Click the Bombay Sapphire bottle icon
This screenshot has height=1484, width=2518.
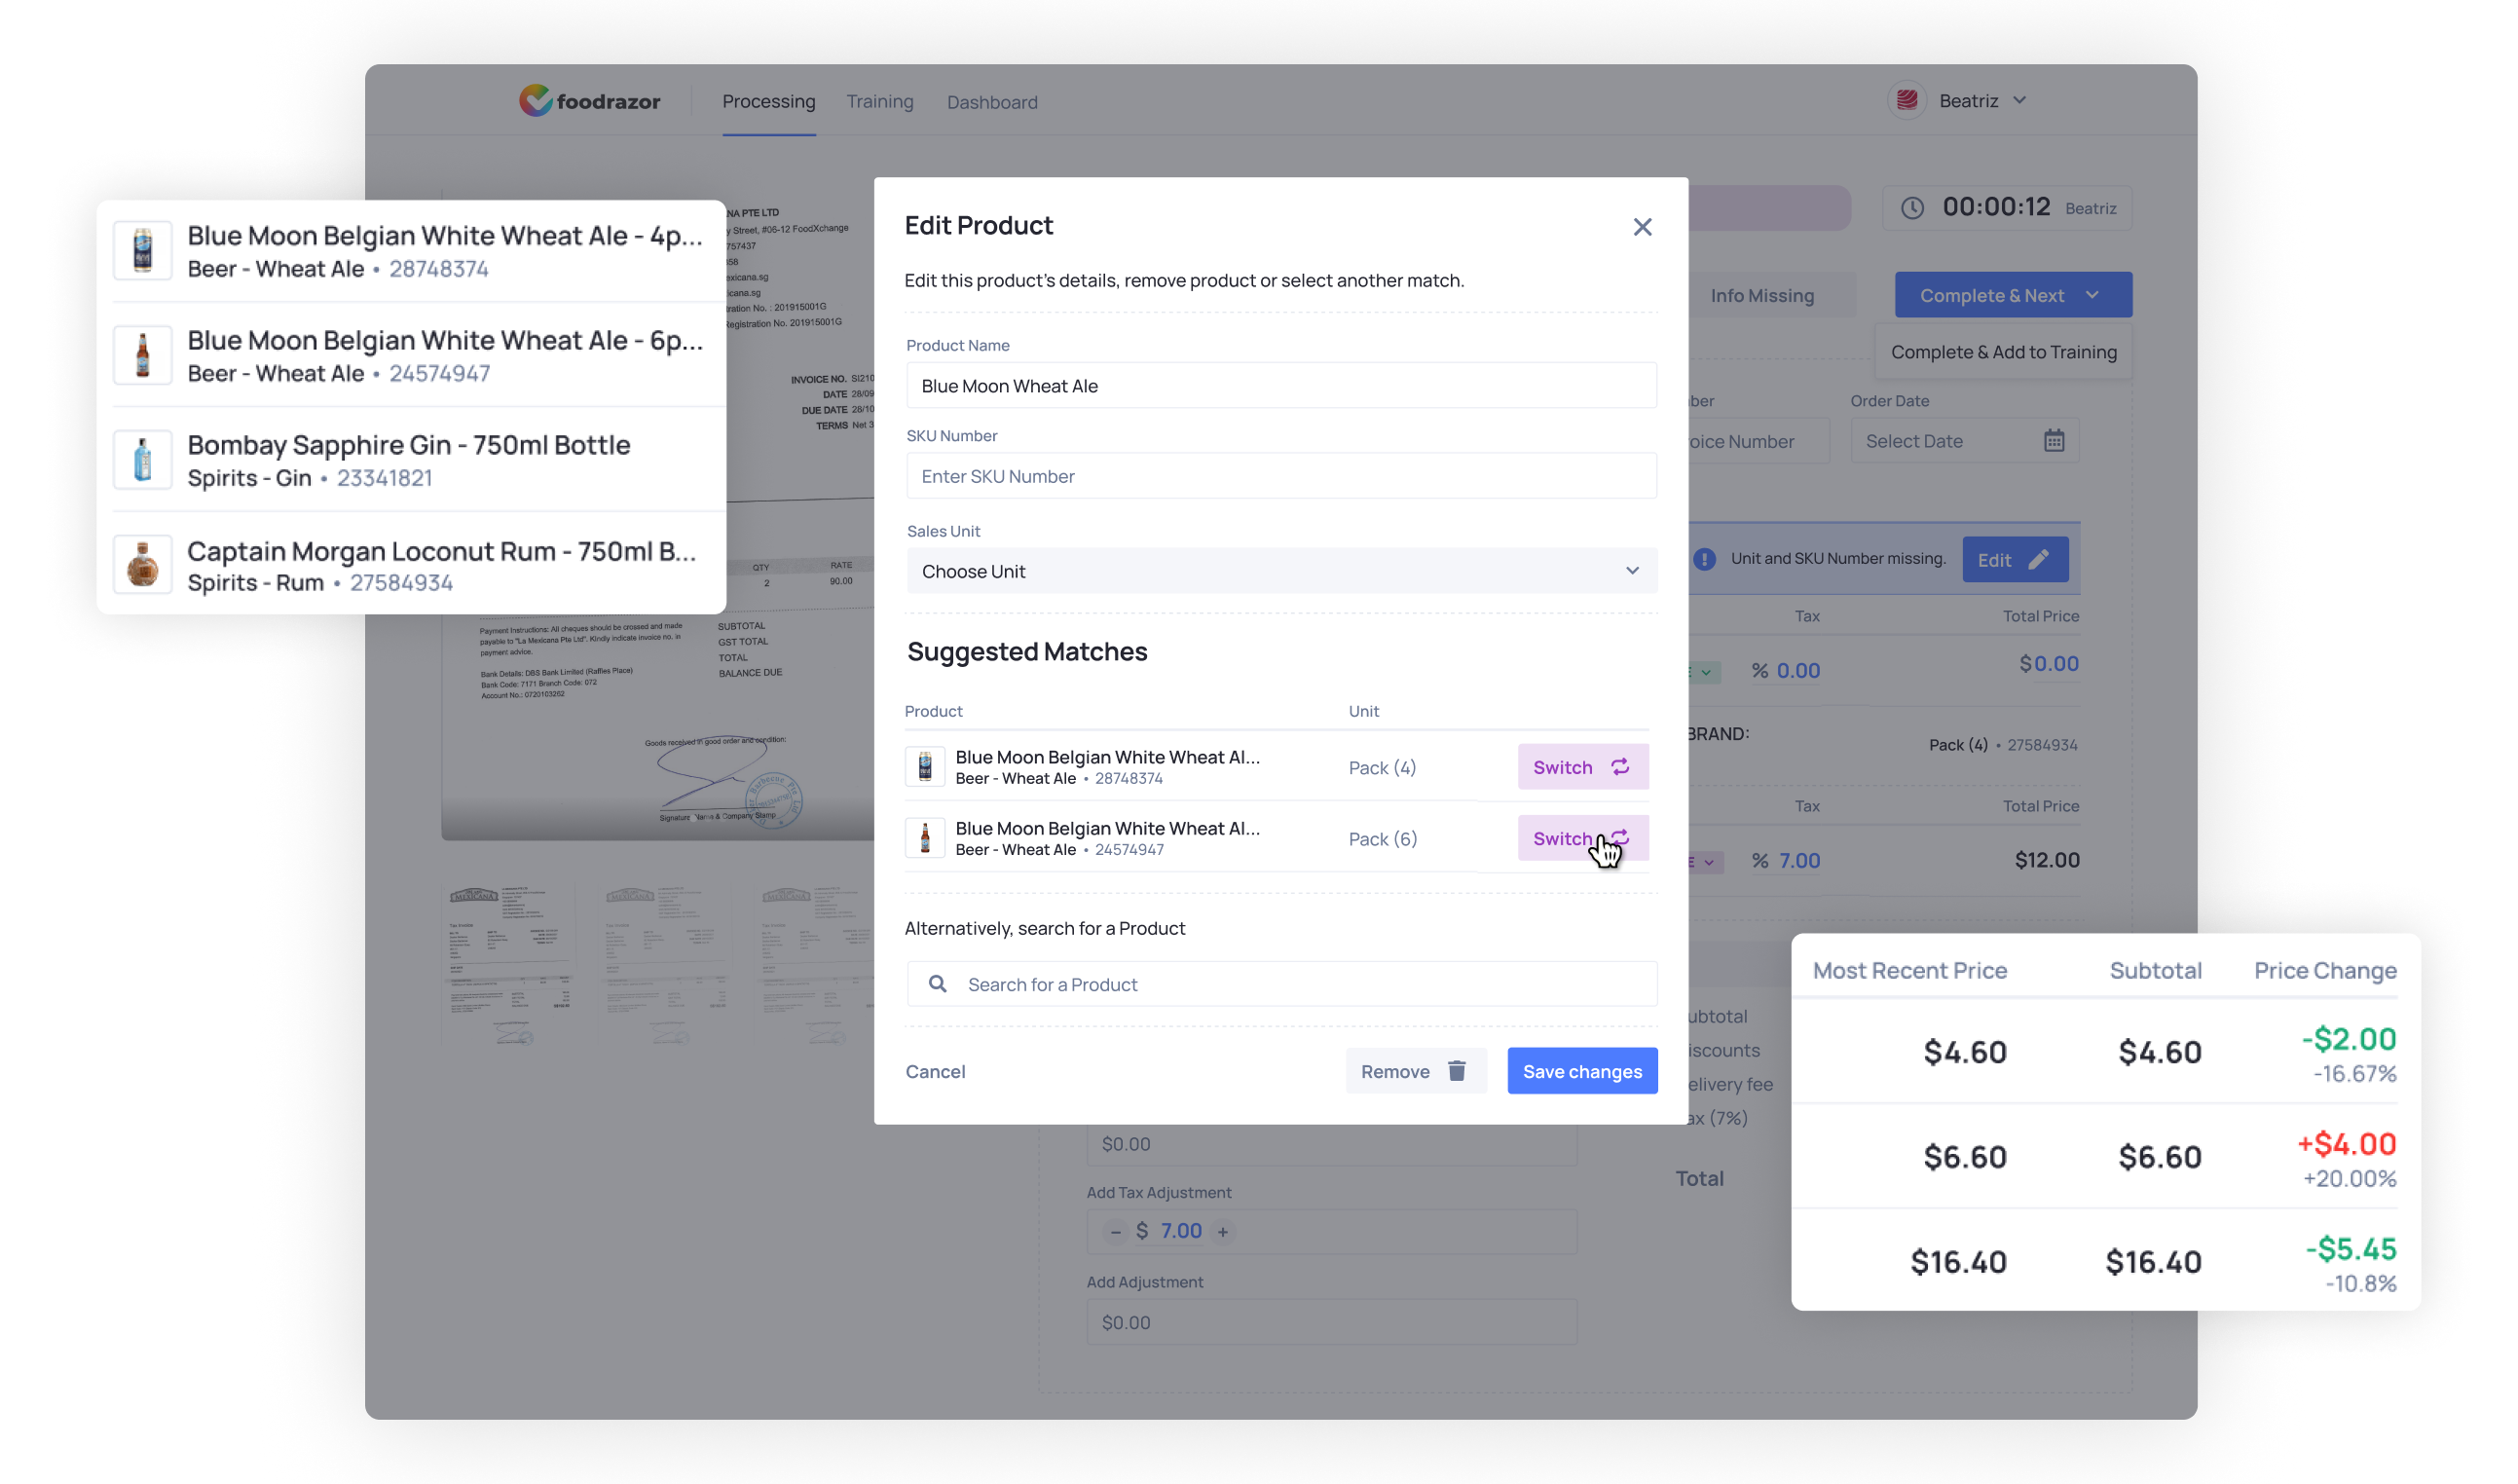coord(142,460)
